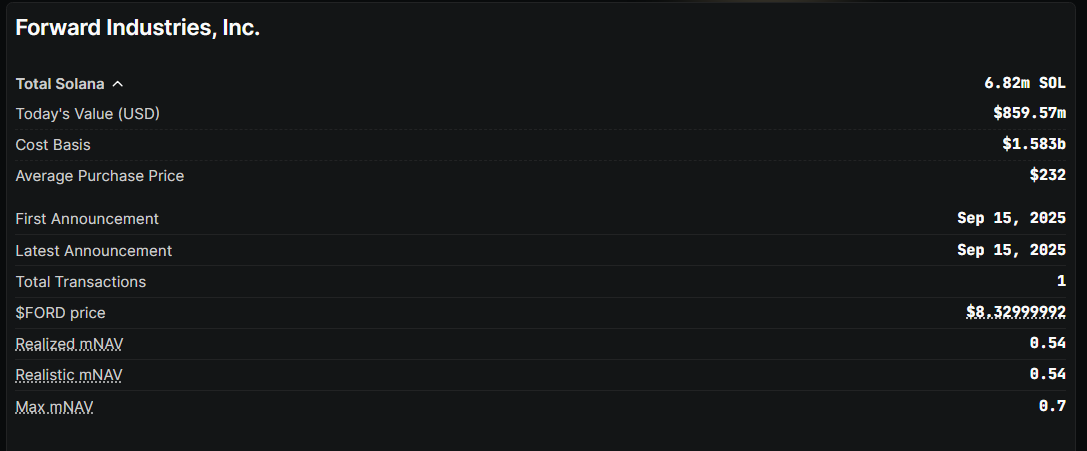
Task: Click the underlined $8.32999992 price value
Action: click(1016, 313)
